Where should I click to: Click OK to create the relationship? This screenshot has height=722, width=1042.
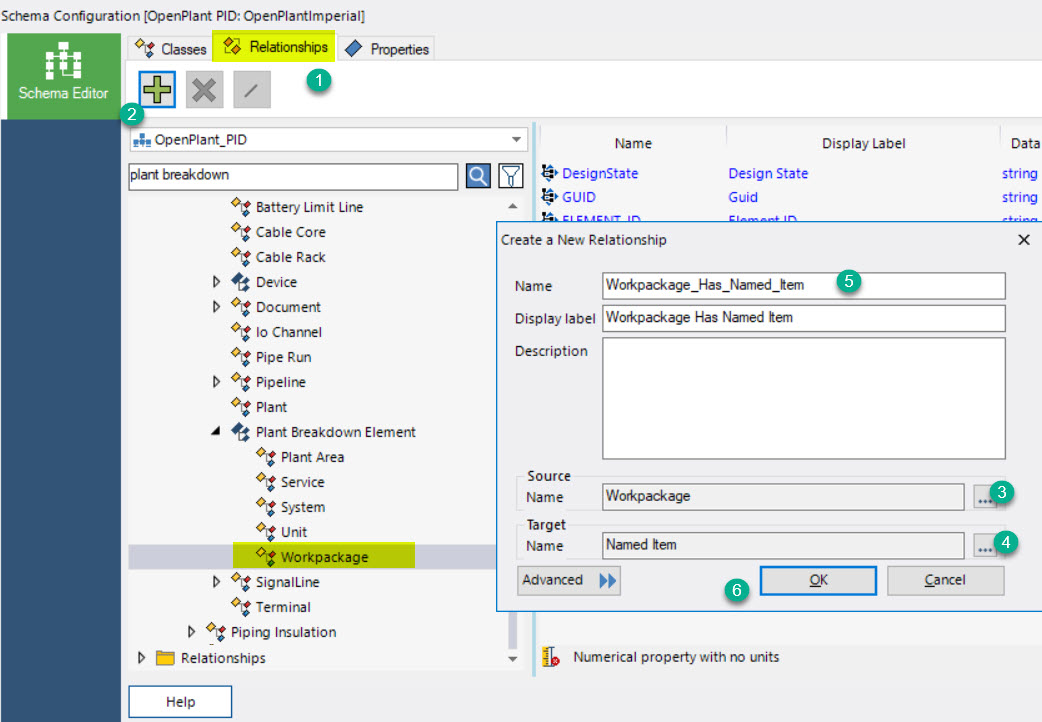pos(818,580)
